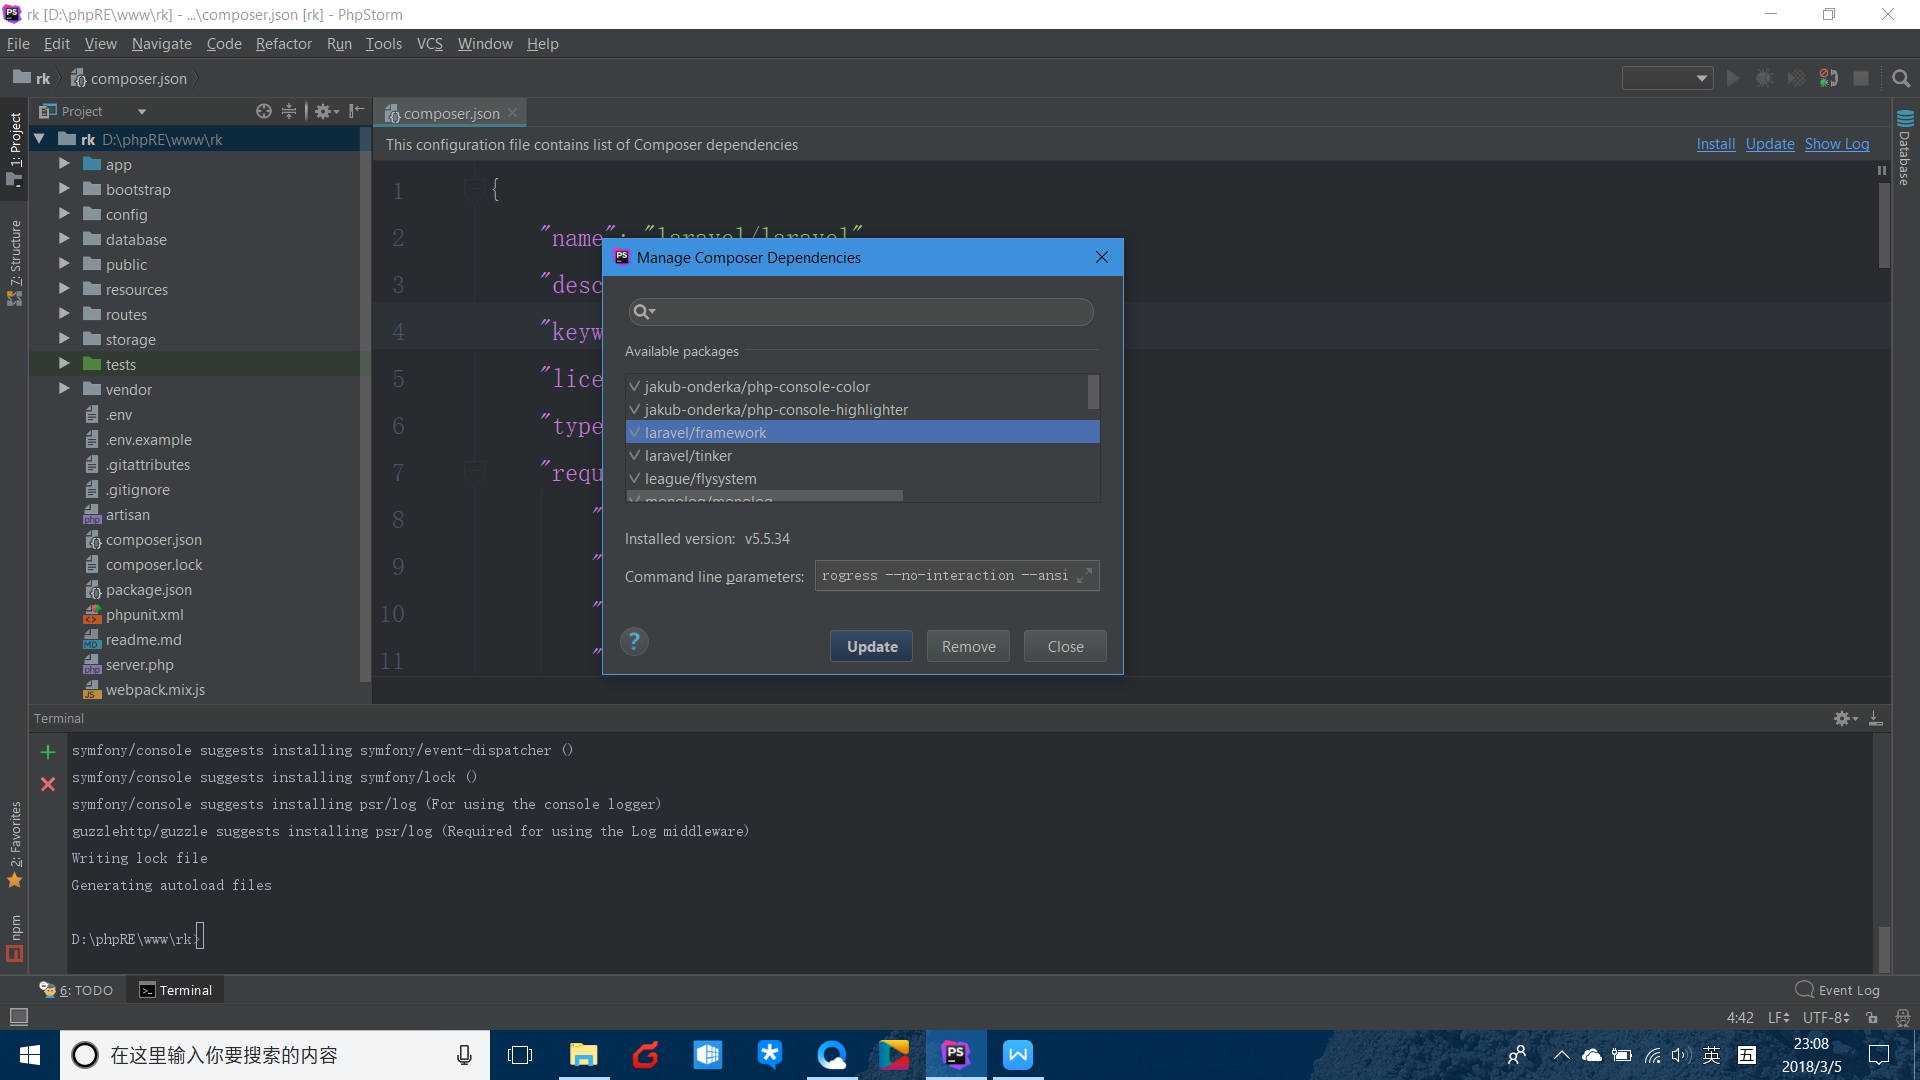Toggle tool window buttons at bottom-left corner
Image resolution: width=1920 pixels, height=1080 pixels.
click(x=18, y=1018)
